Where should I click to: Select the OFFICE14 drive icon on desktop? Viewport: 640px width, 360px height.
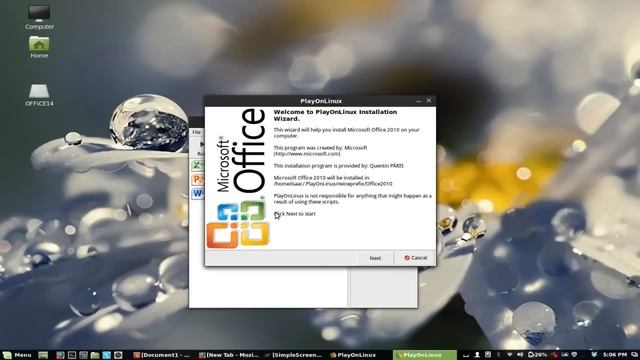[x=39, y=96]
